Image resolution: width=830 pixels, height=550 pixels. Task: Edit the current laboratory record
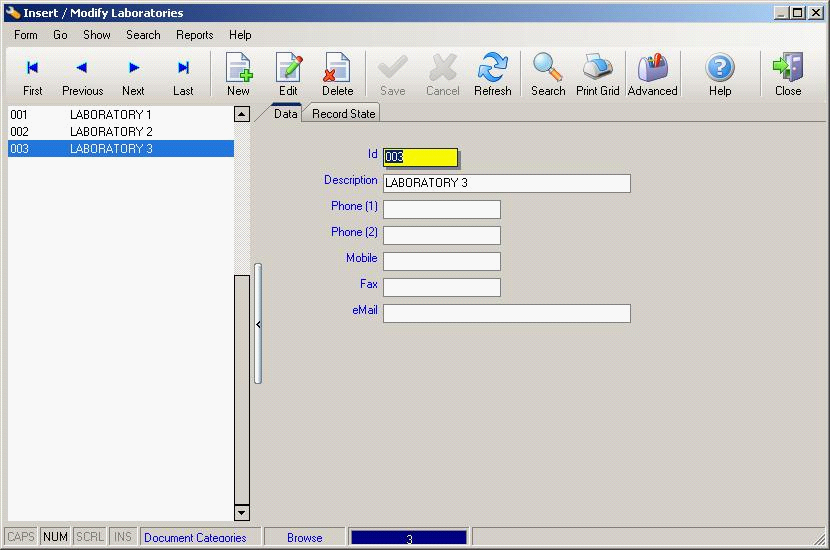(x=288, y=75)
